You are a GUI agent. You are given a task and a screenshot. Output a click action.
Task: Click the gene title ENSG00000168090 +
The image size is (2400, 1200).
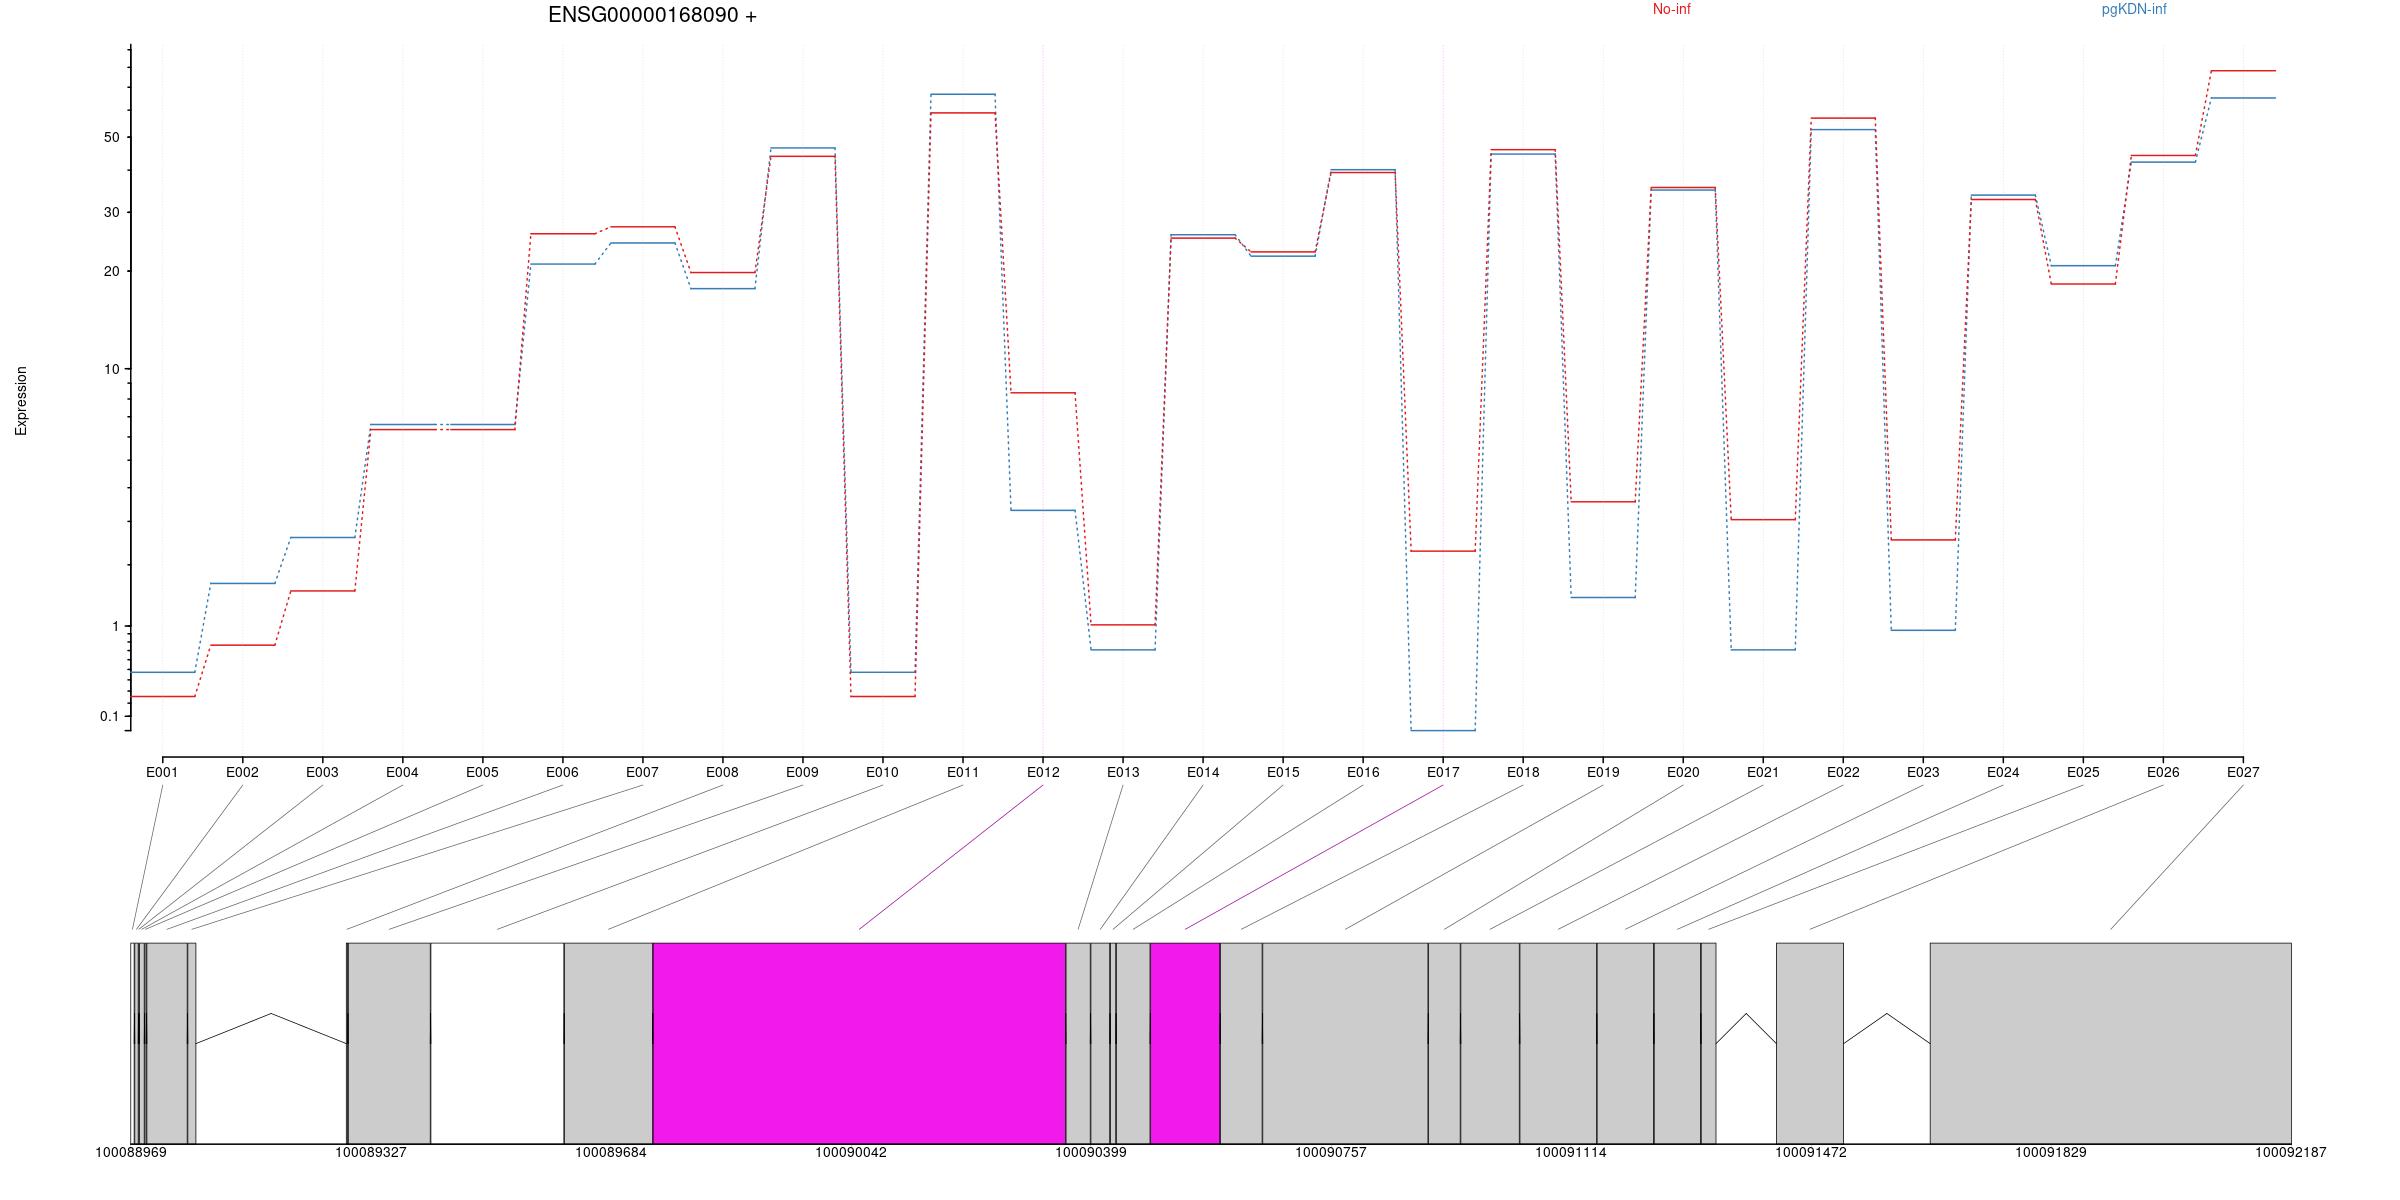652,15
